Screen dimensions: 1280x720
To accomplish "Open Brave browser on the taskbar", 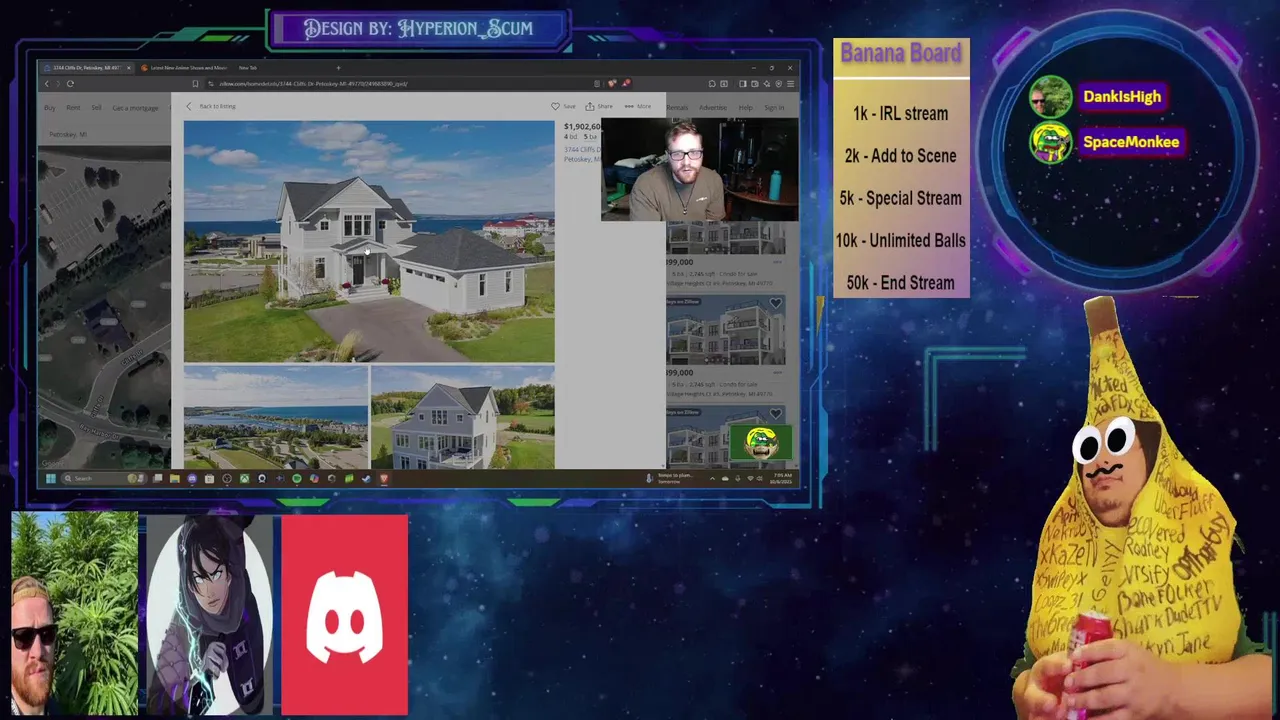I will click(384, 478).
